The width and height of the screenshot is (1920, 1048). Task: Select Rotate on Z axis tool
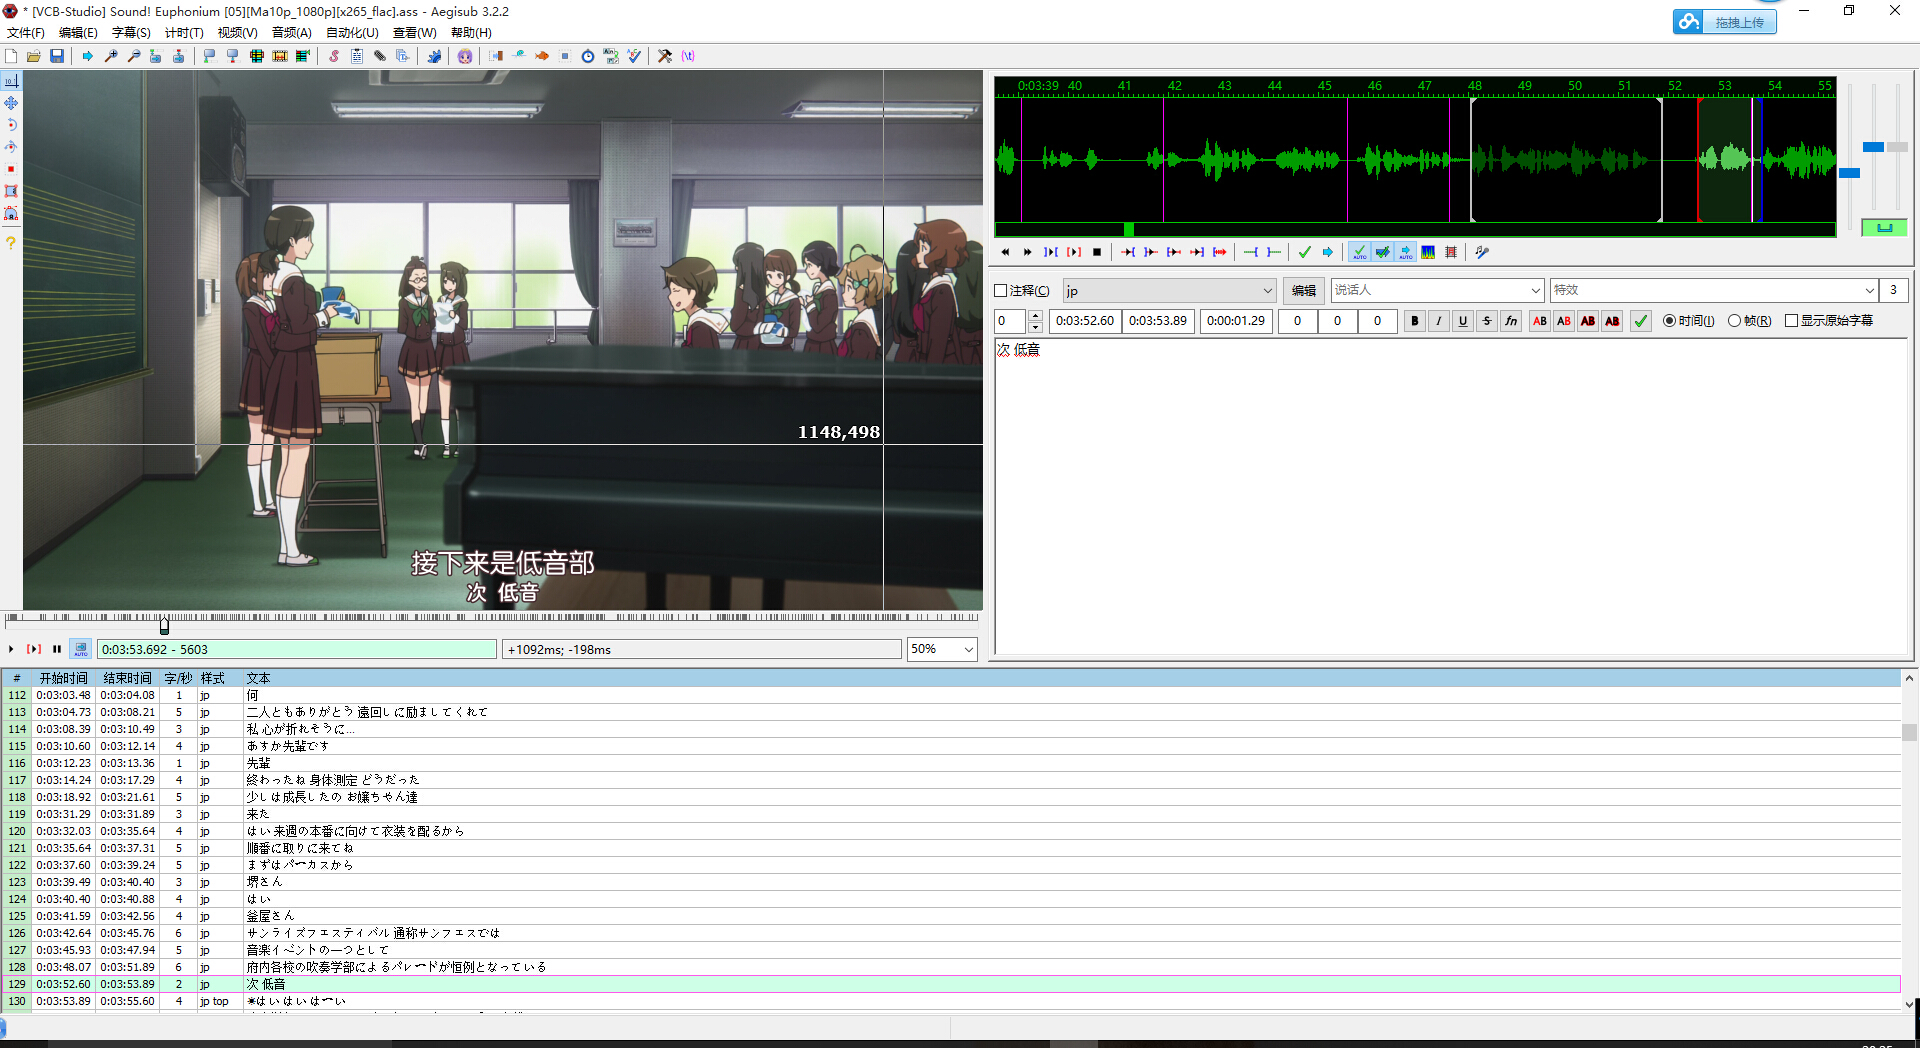pyautogui.click(x=11, y=125)
